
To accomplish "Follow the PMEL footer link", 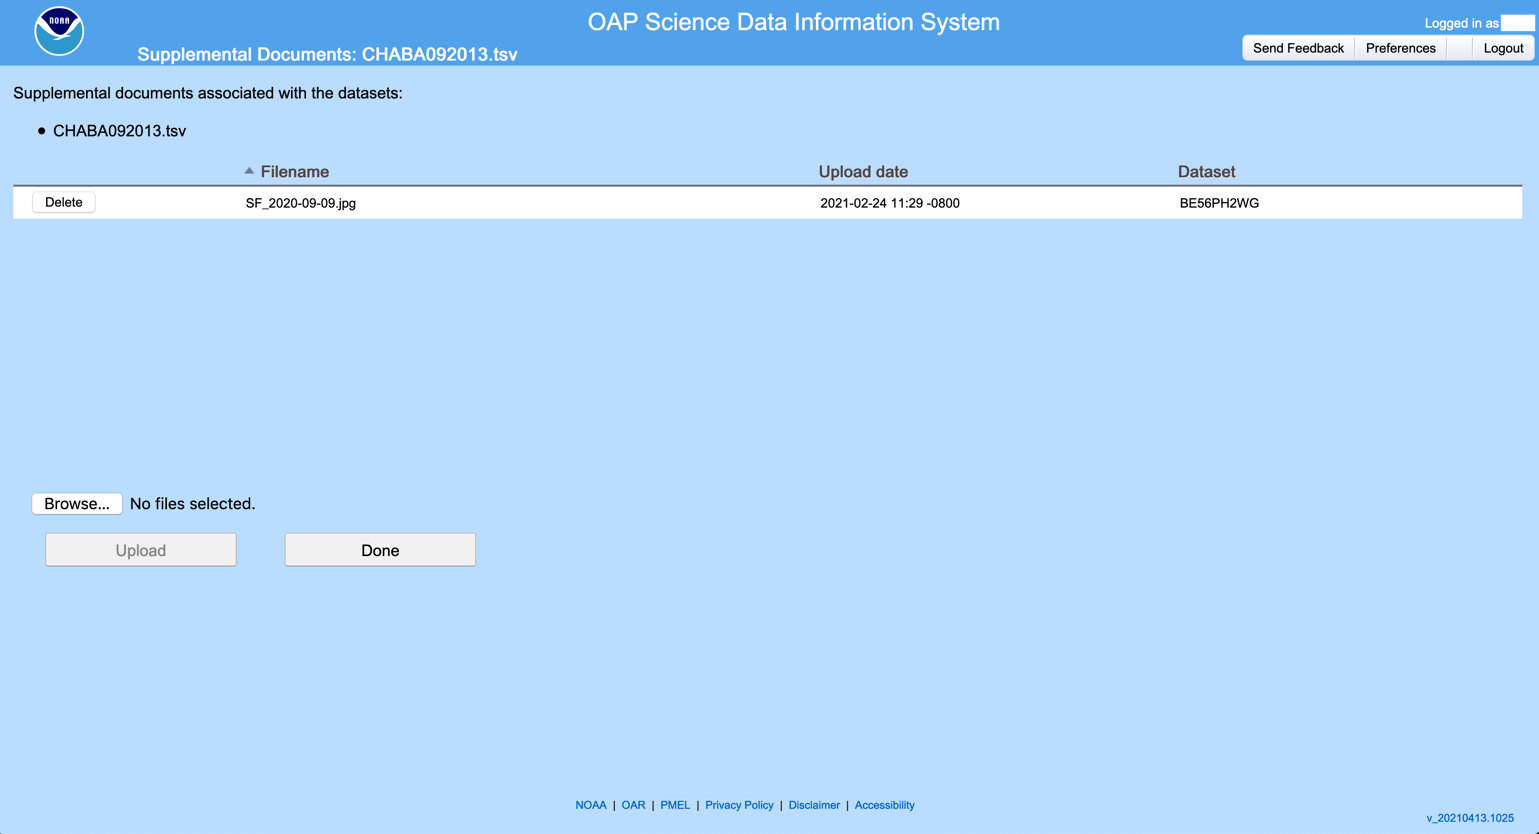I will (675, 805).
